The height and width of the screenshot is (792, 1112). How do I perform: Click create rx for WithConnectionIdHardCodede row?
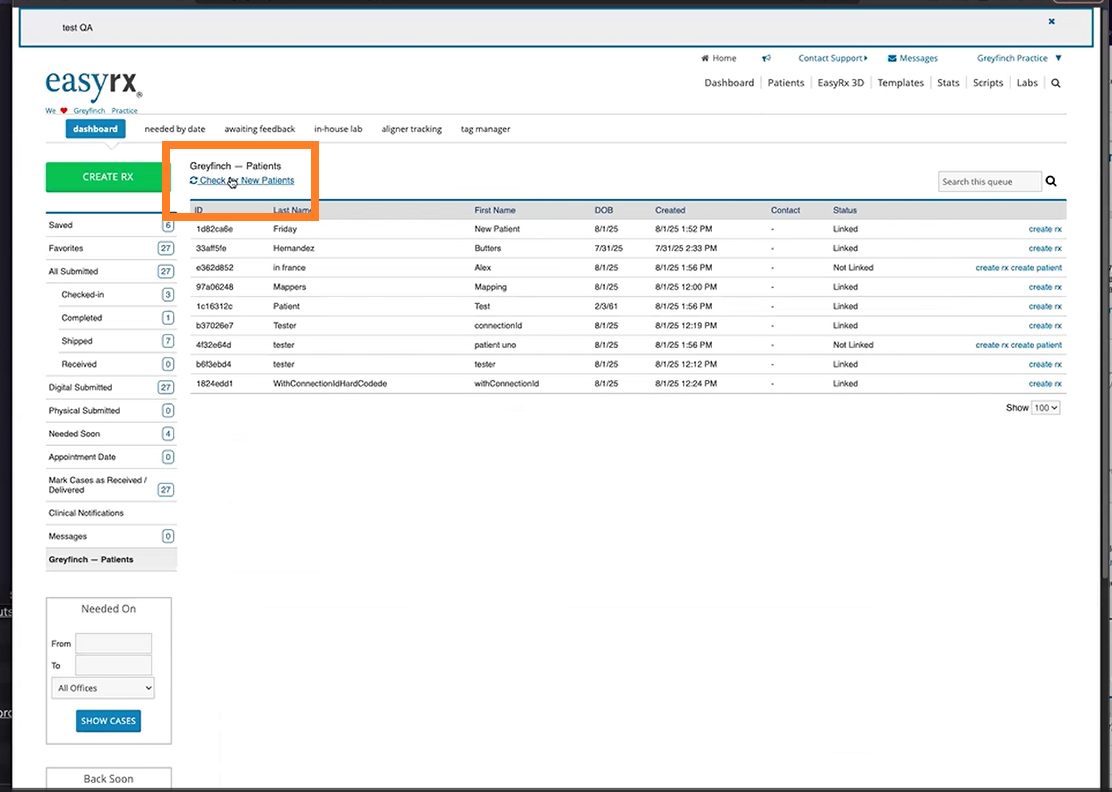1045,384
